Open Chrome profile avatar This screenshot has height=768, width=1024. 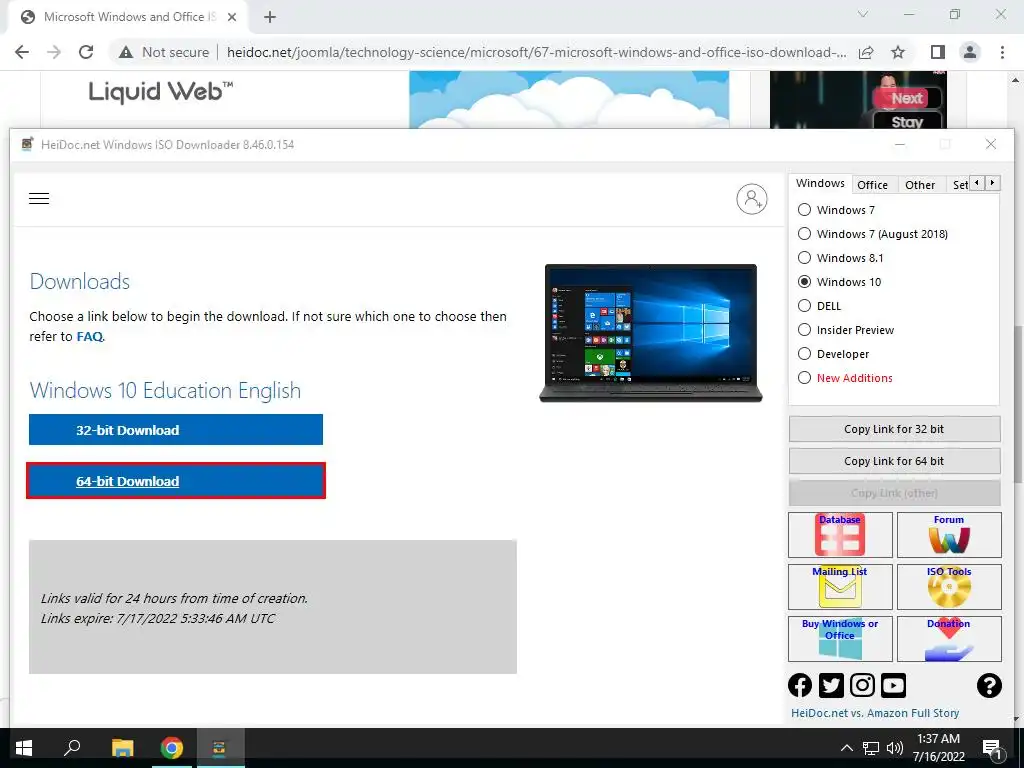click(970, 52)
